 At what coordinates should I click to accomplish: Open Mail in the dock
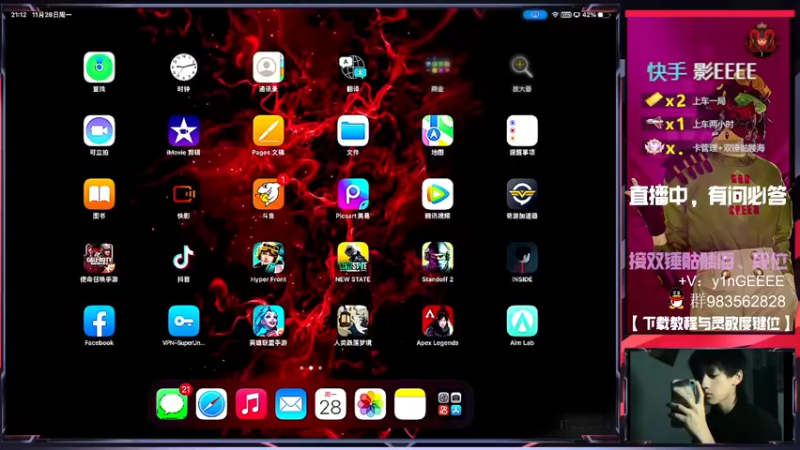coord(291,404)
